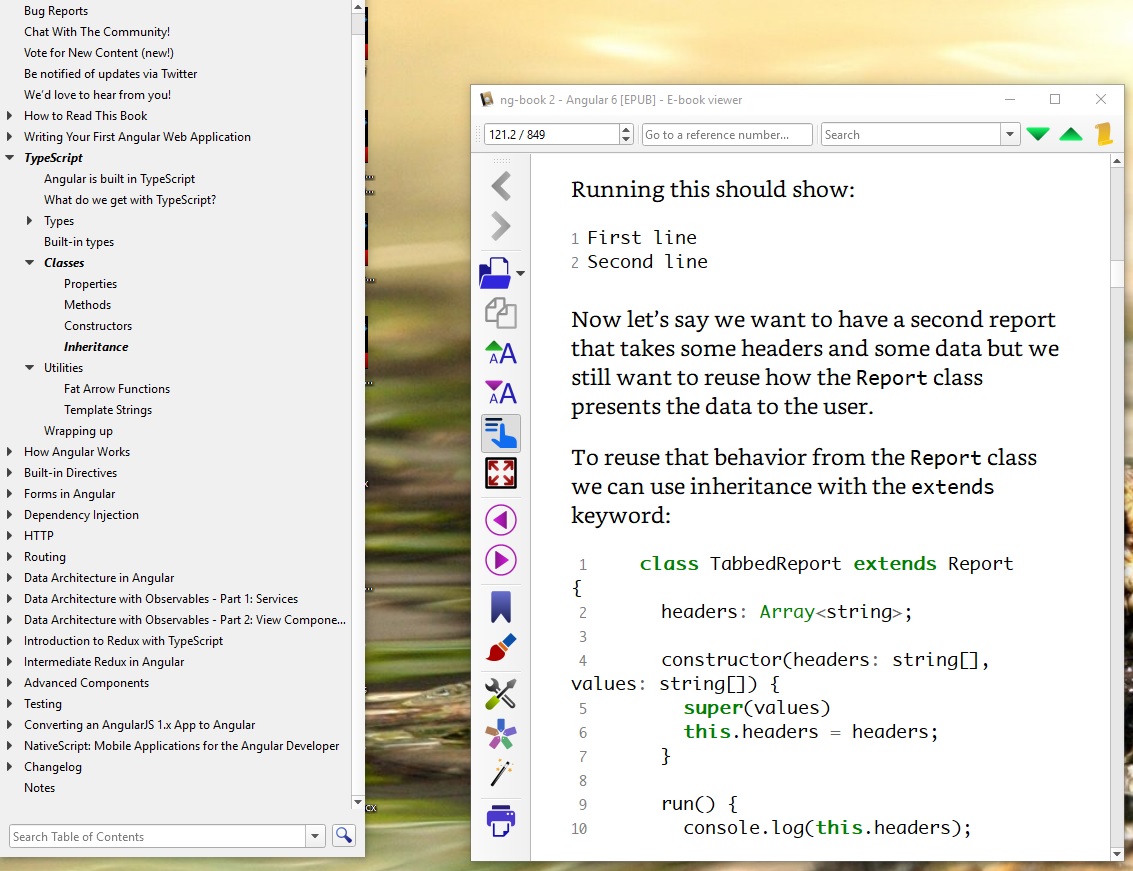Open Wrapping up entry
Screen dimensions: 1133x871
tap(78, 430)
